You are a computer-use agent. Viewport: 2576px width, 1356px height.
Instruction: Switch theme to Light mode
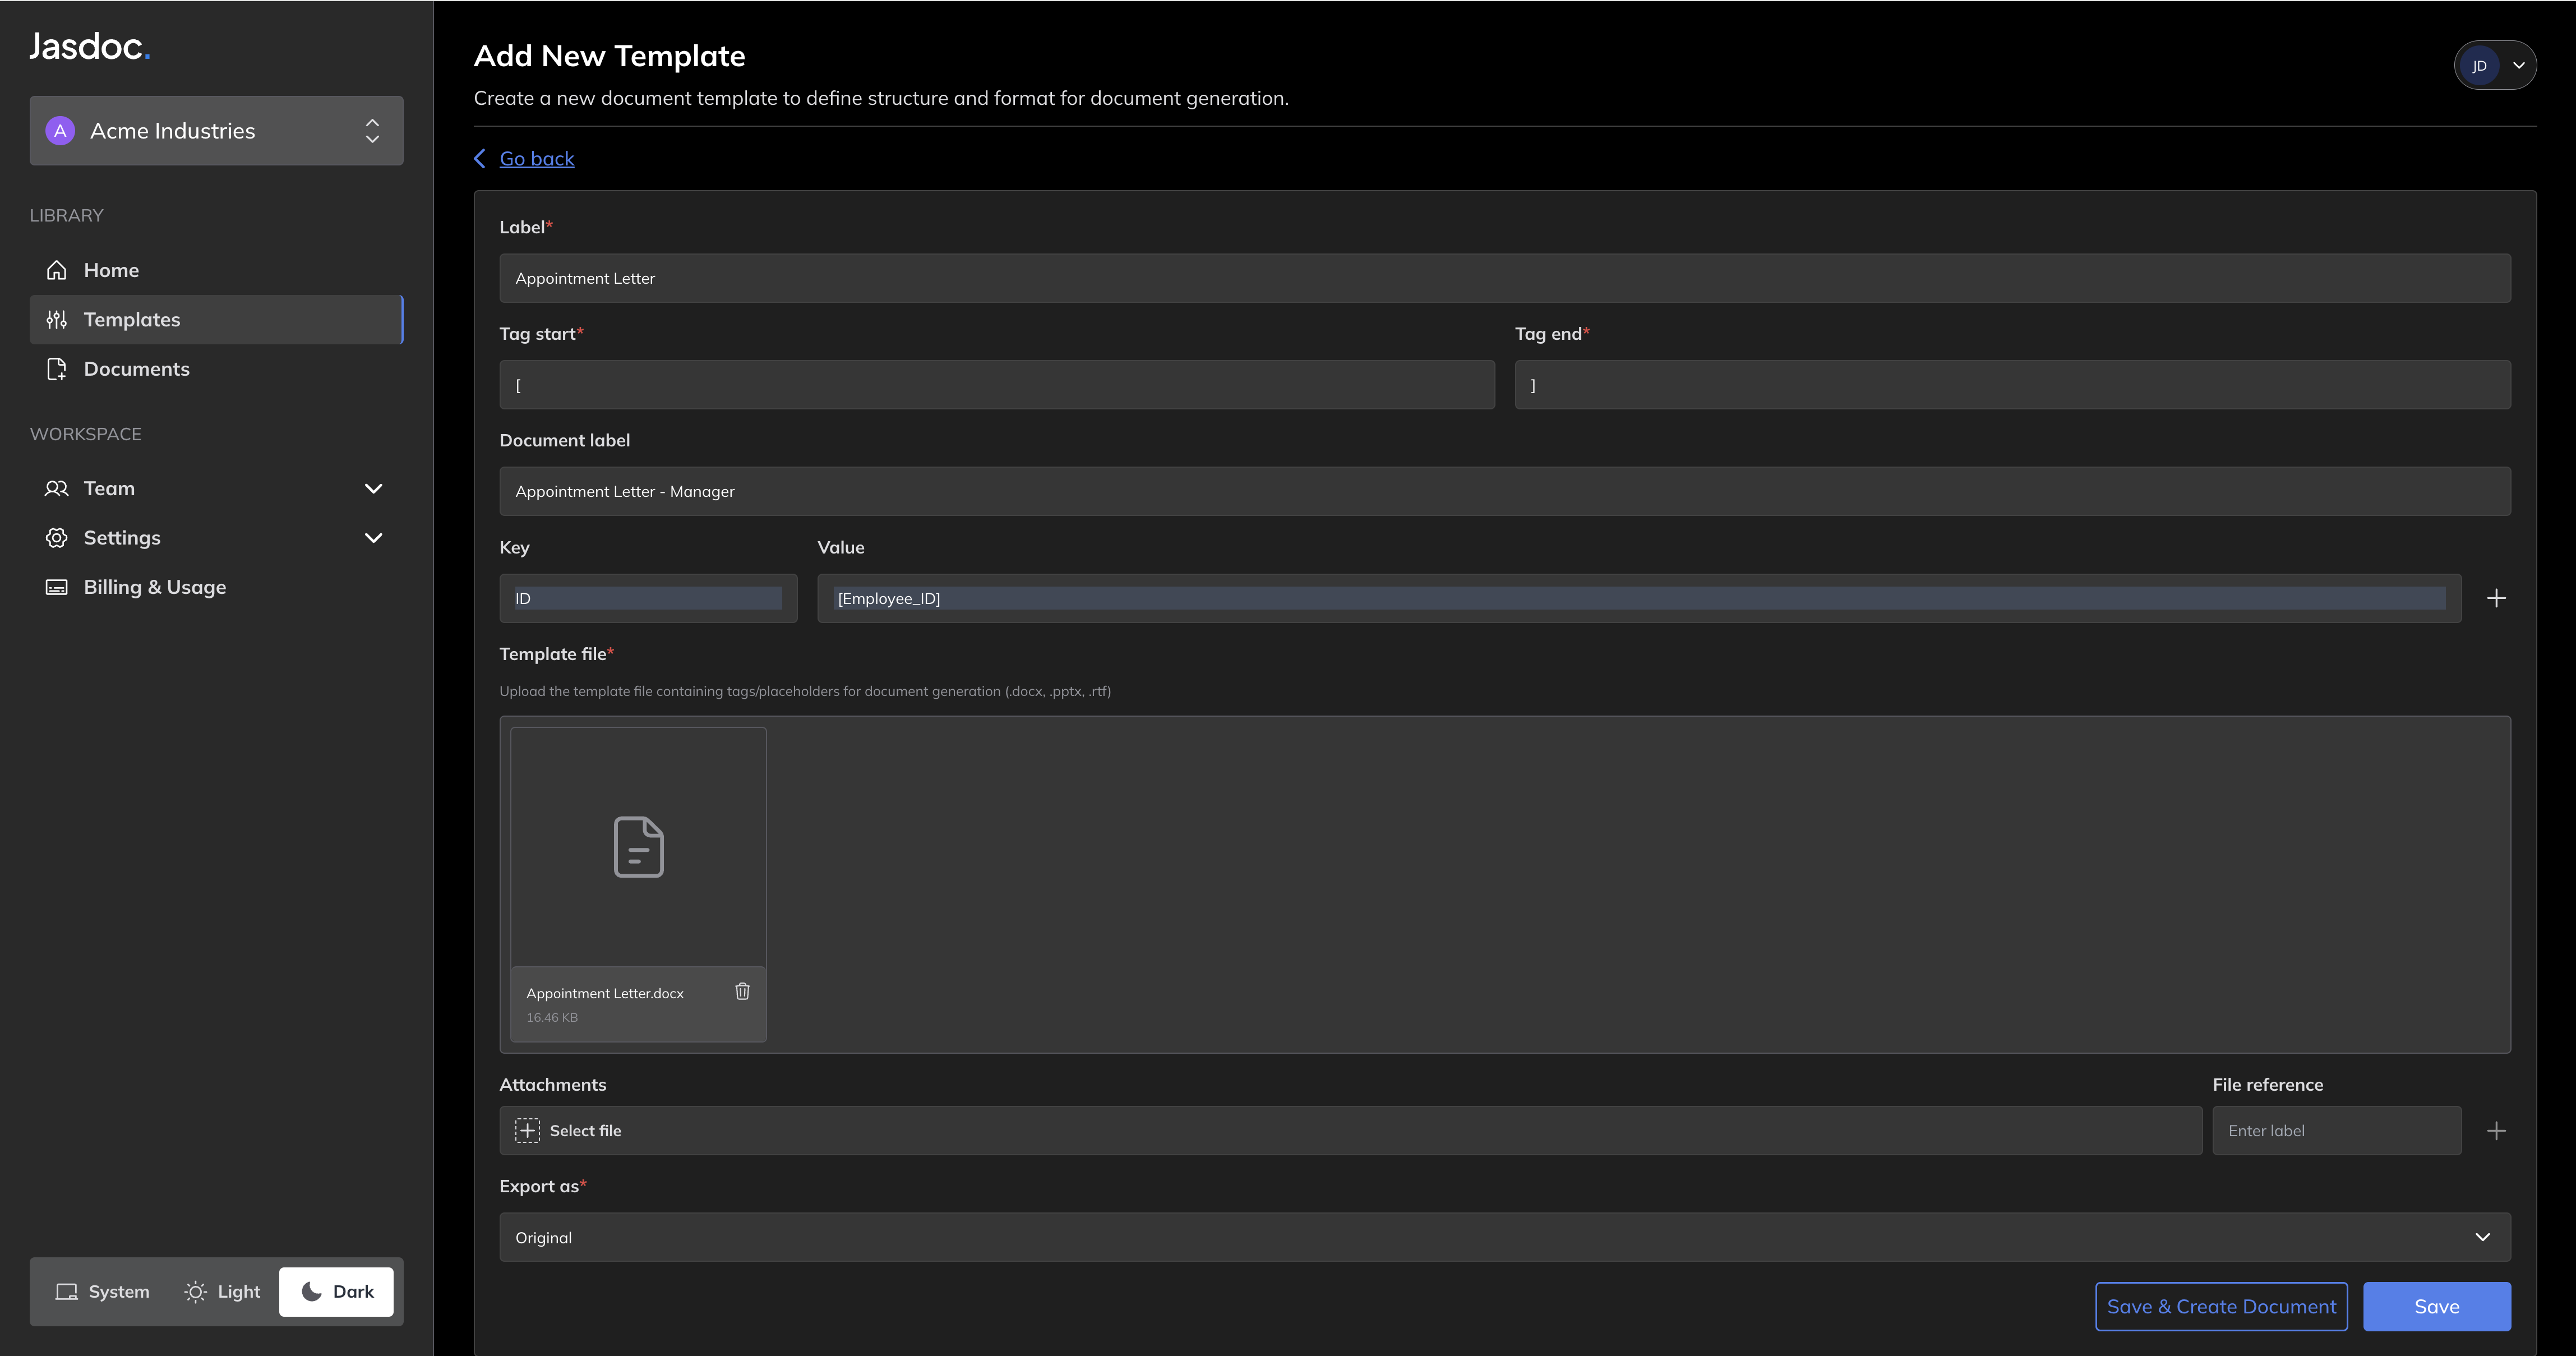[x=222, y=1291]
